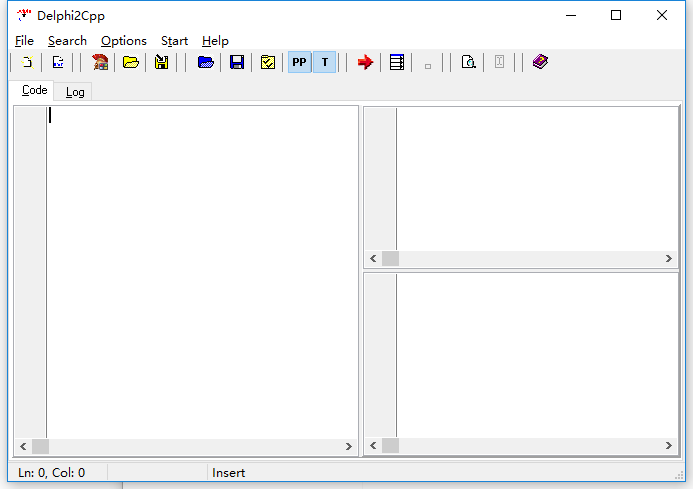The image size is (693, 489).
Task: Click inside the upper right output pane
Action: click(x=537, y=179)
